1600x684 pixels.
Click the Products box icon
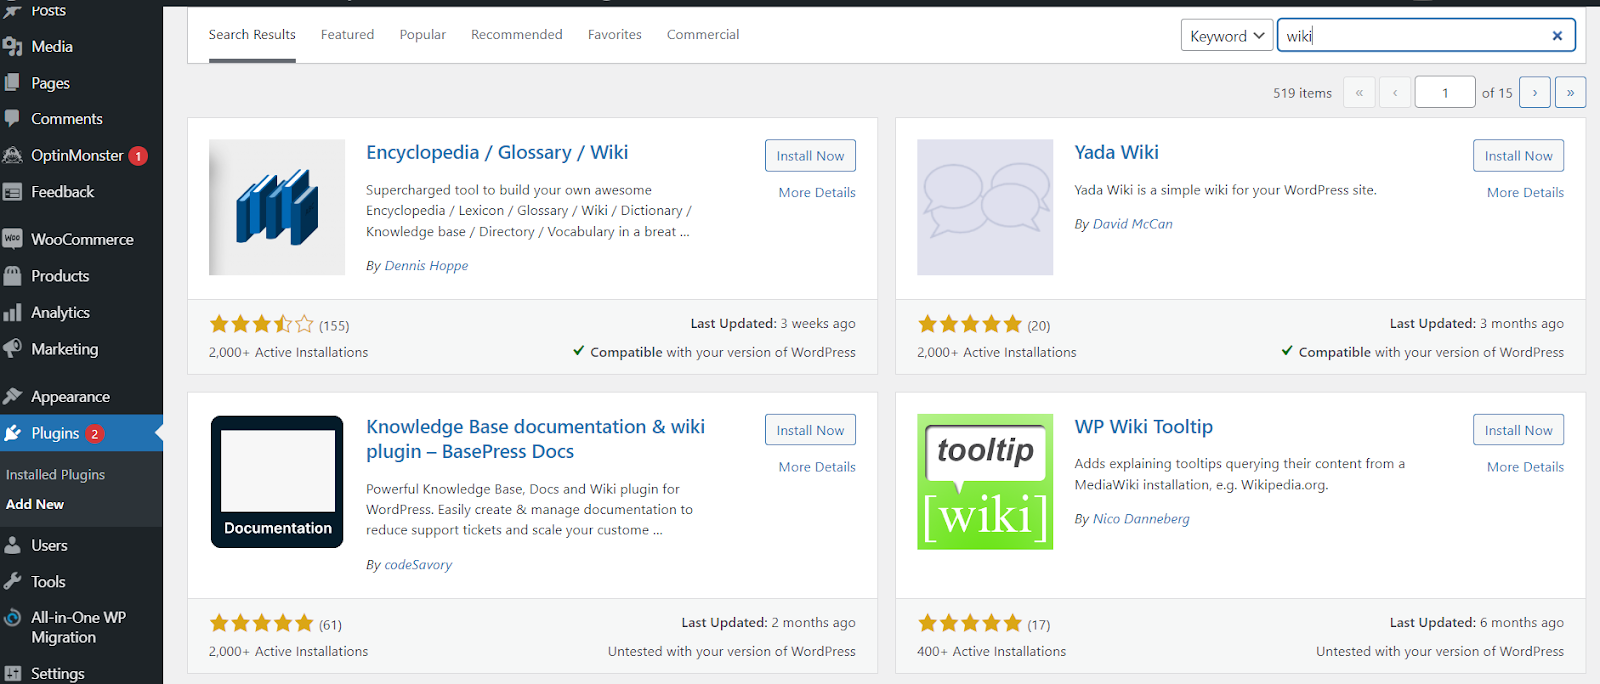tap(12, 276)
